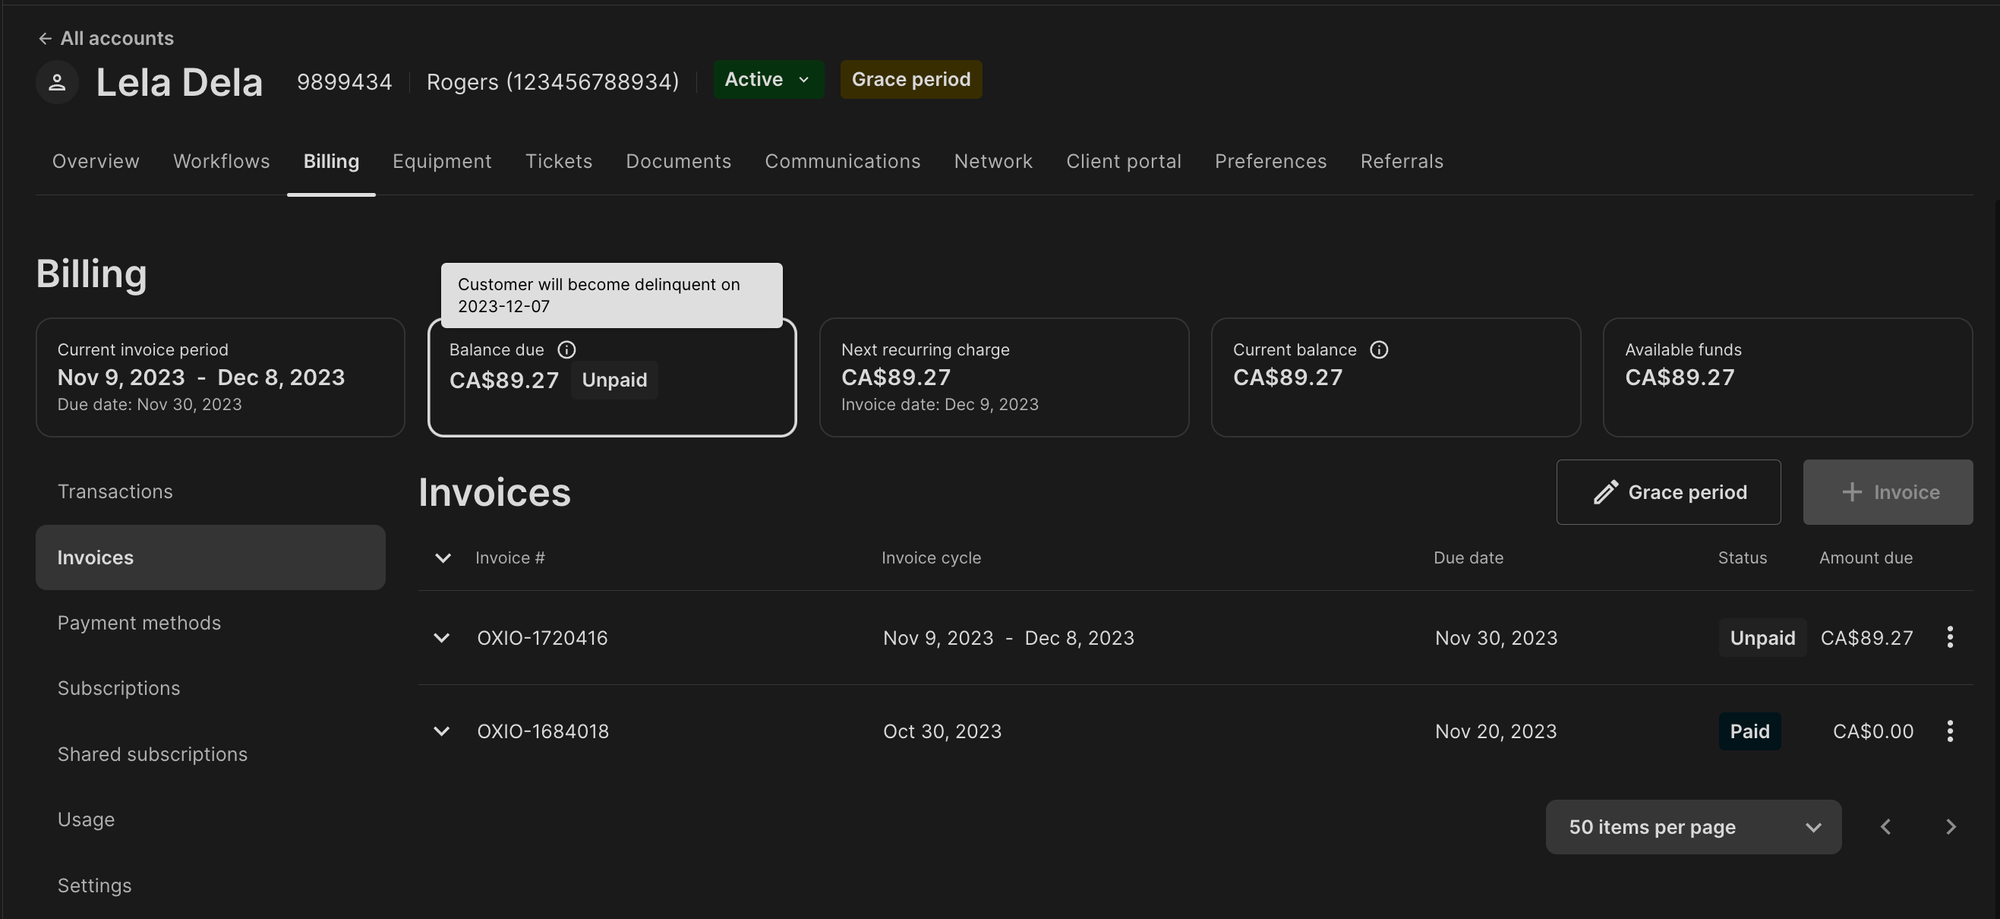Screen dimensions: 2000x919
Task: Open the Client portal tab
Action: (1123, 161)
